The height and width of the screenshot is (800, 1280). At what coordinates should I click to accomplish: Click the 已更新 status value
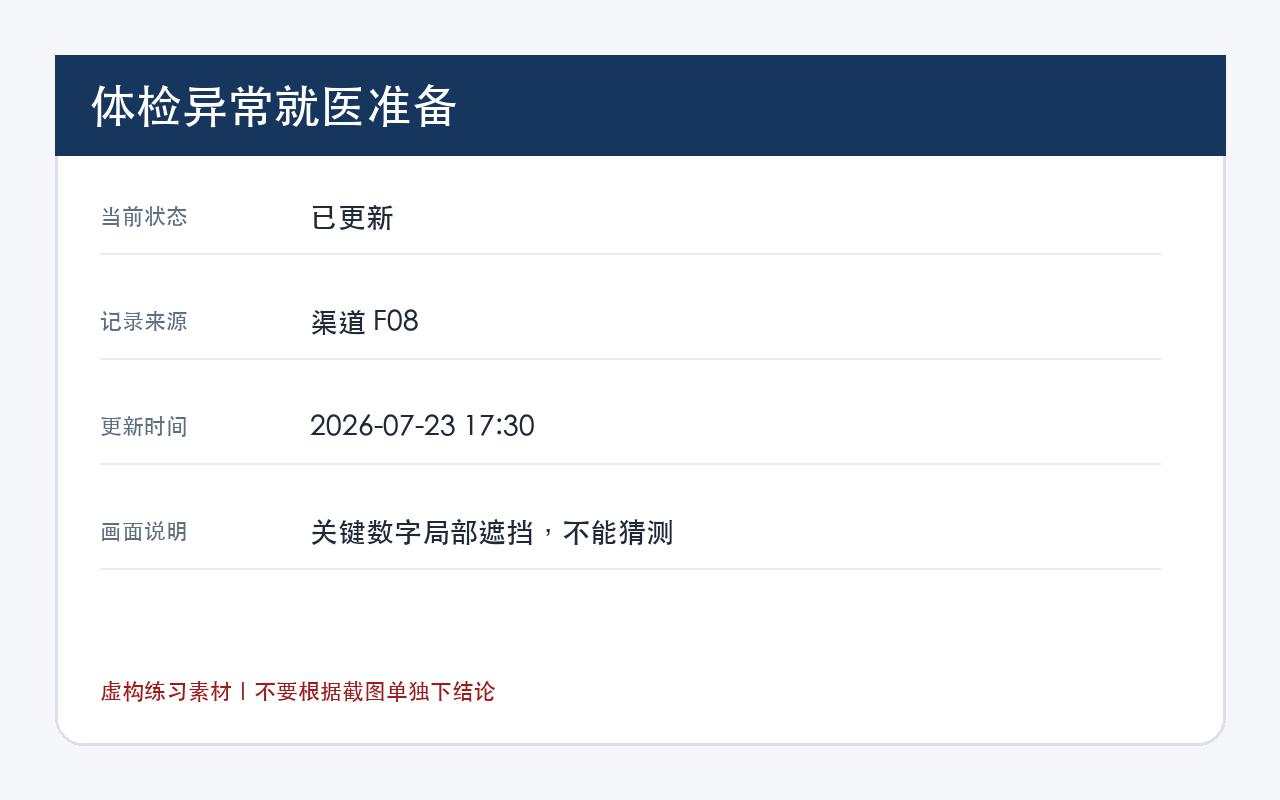click(x=352, y=217)
